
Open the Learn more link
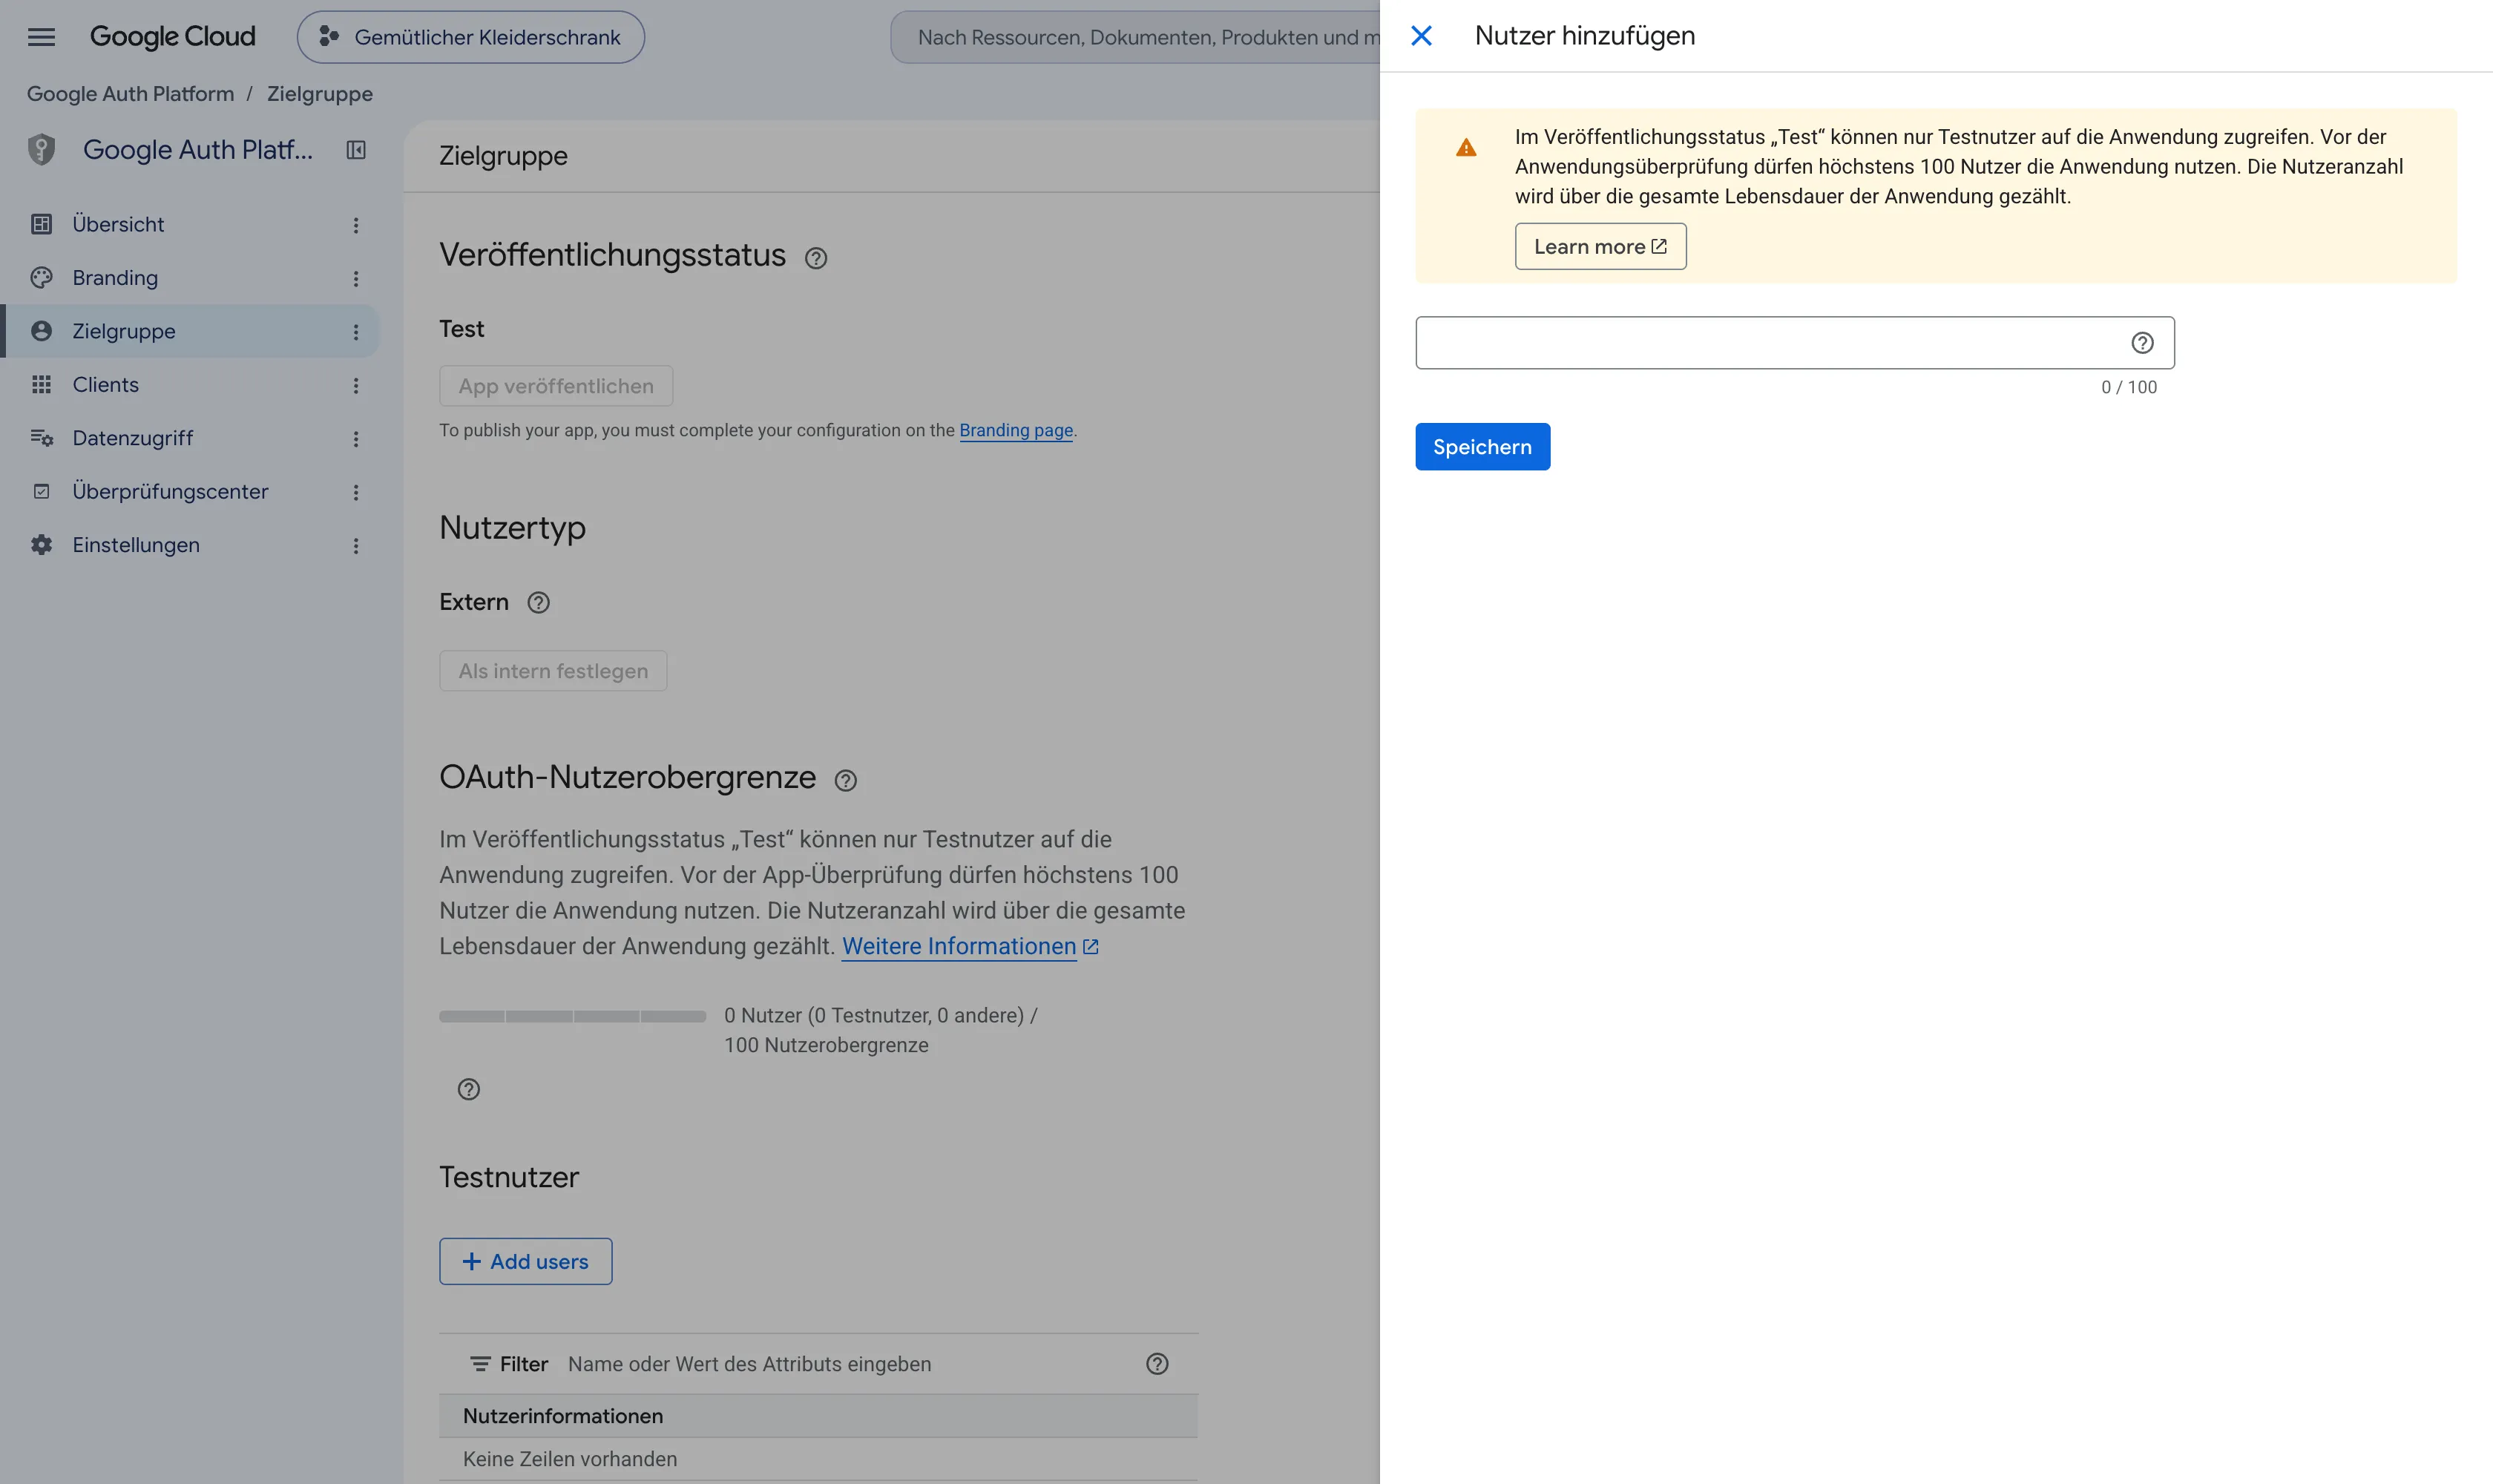1600,247
